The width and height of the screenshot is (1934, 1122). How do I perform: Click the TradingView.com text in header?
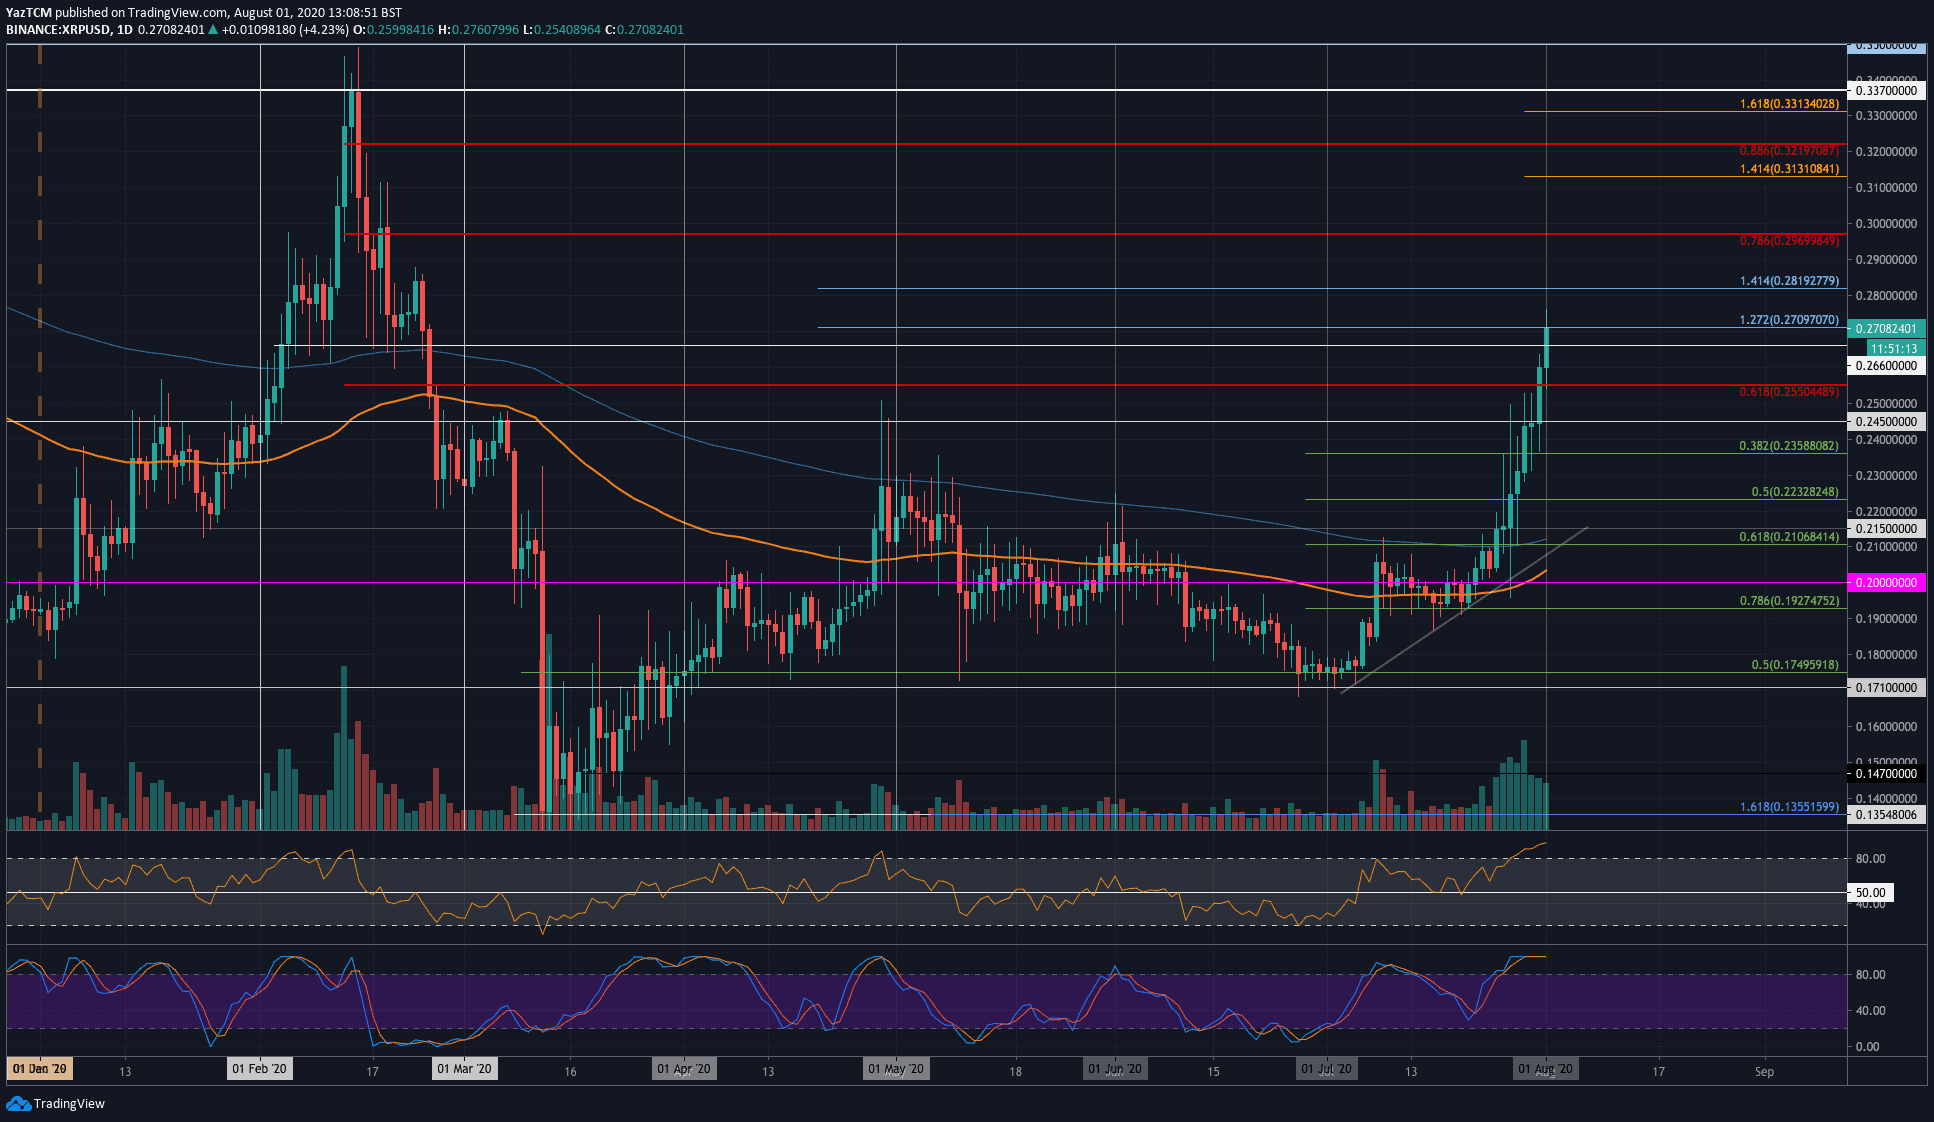(178, 12)
